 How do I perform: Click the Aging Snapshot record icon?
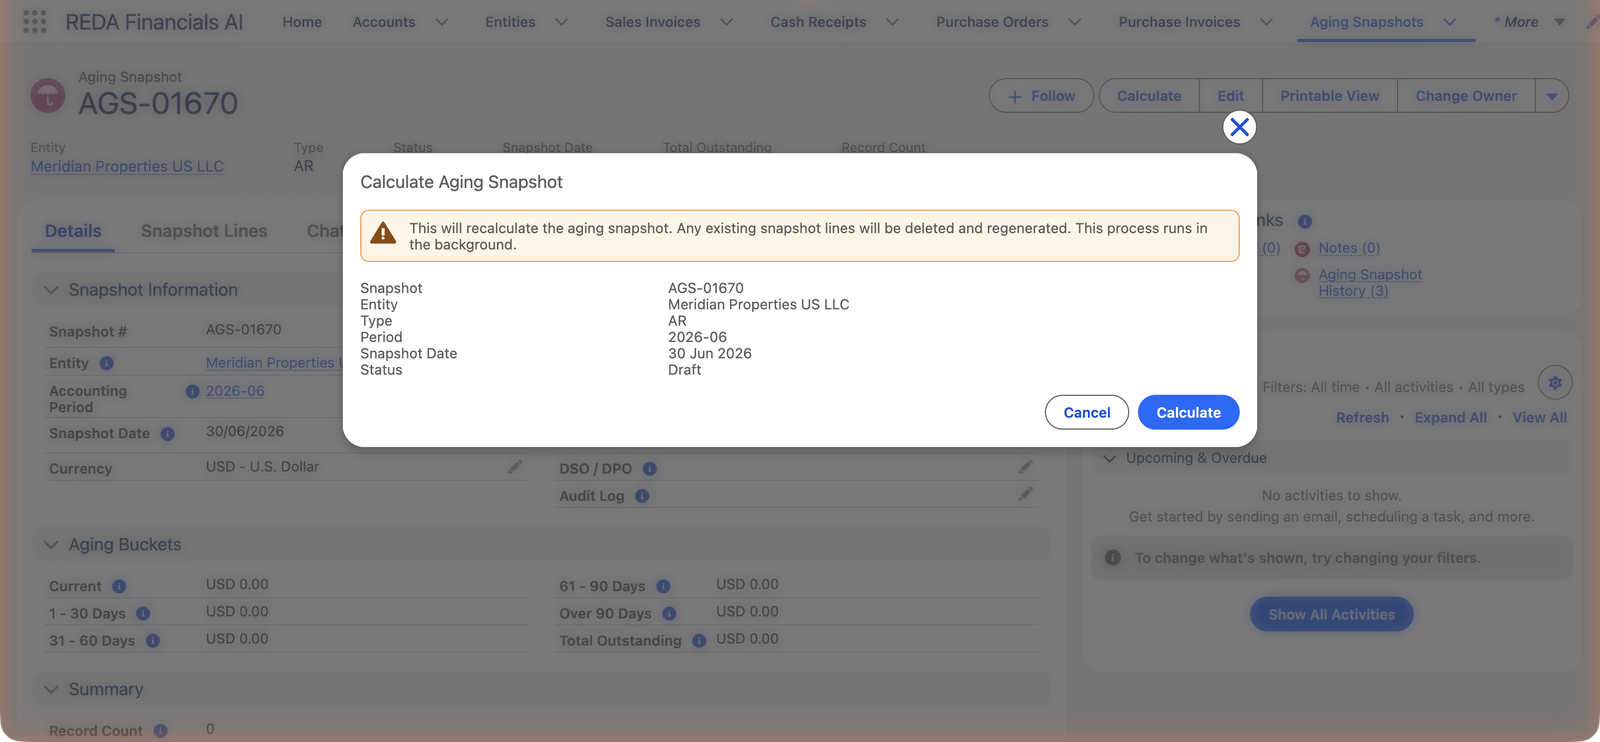(48, 96)
